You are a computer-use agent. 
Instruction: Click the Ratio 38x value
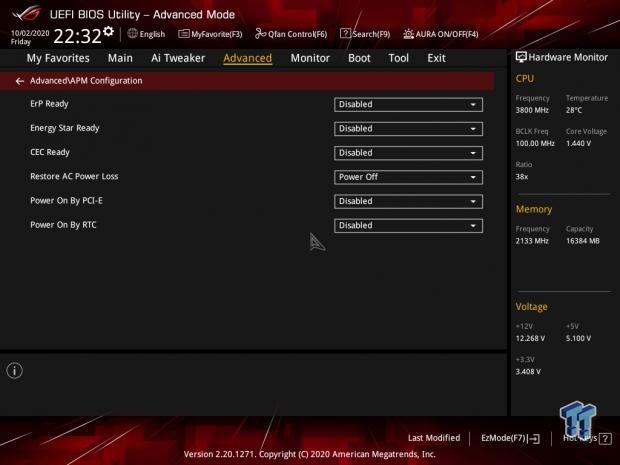point(522,177)
